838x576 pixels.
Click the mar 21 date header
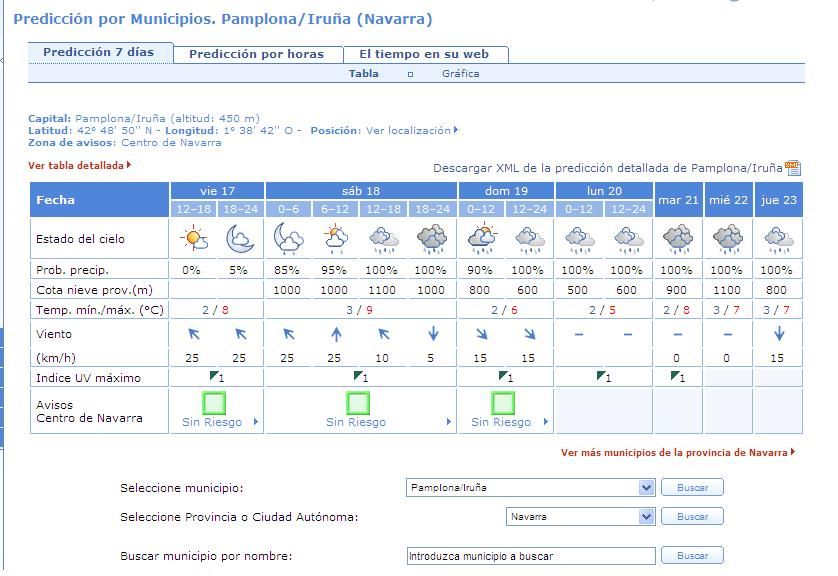pyautogui.click(x=678, y=200)
